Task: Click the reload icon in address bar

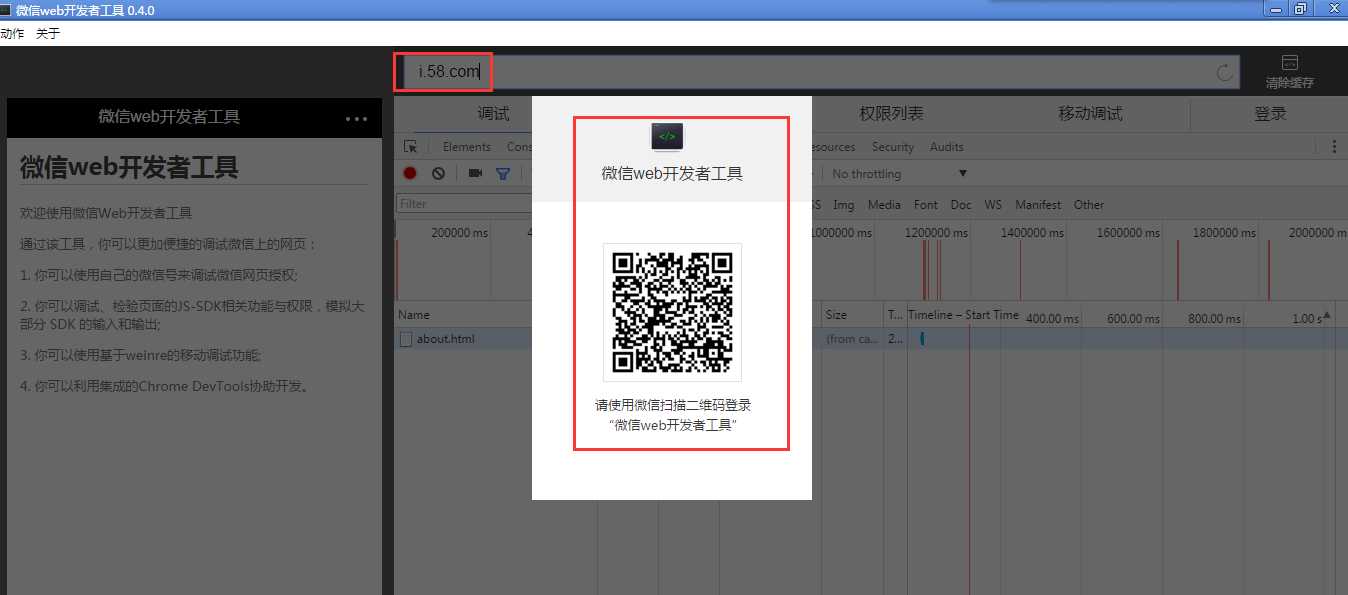Action: [x=1224, y=73]
